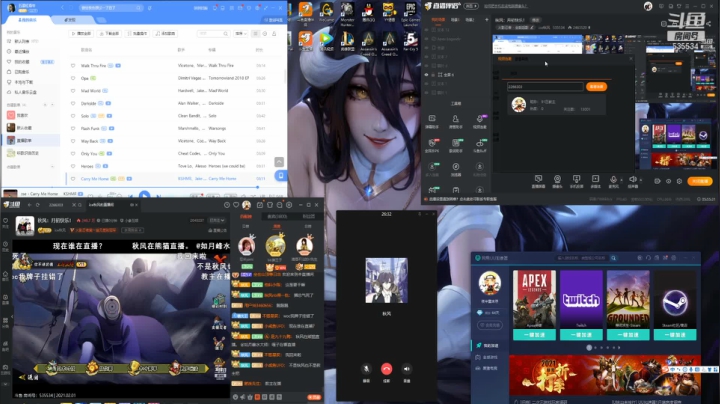The height and width of the screenshot is (404, 720).
Task: Click the red hang-up button in call window
Action: pyautogui.click(x=386, y=369)
